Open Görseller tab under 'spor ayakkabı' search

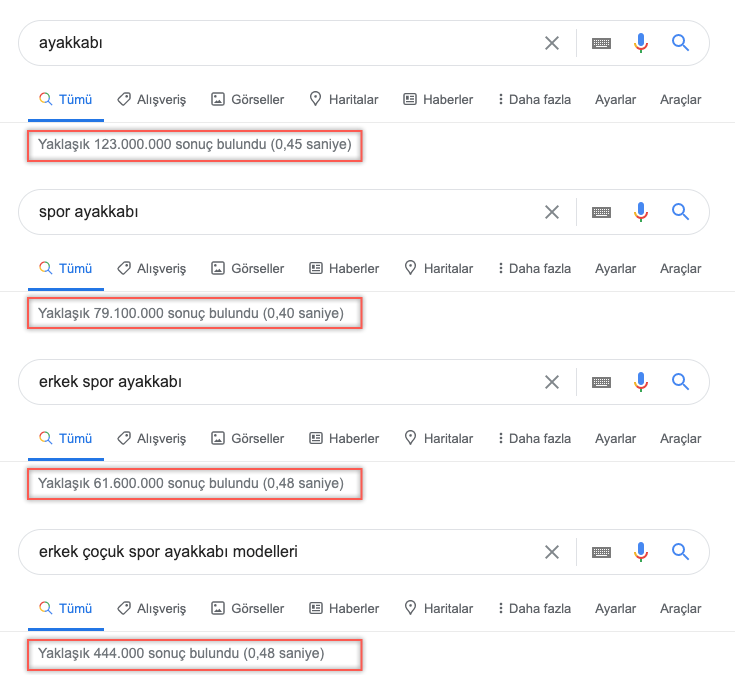click(x=248, y=269)
